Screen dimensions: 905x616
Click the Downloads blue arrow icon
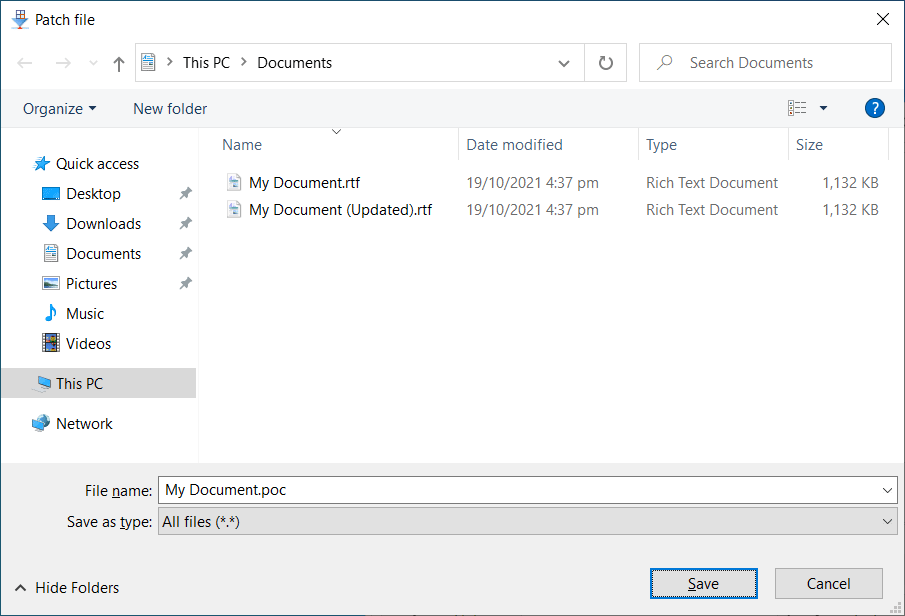(51, 223)
